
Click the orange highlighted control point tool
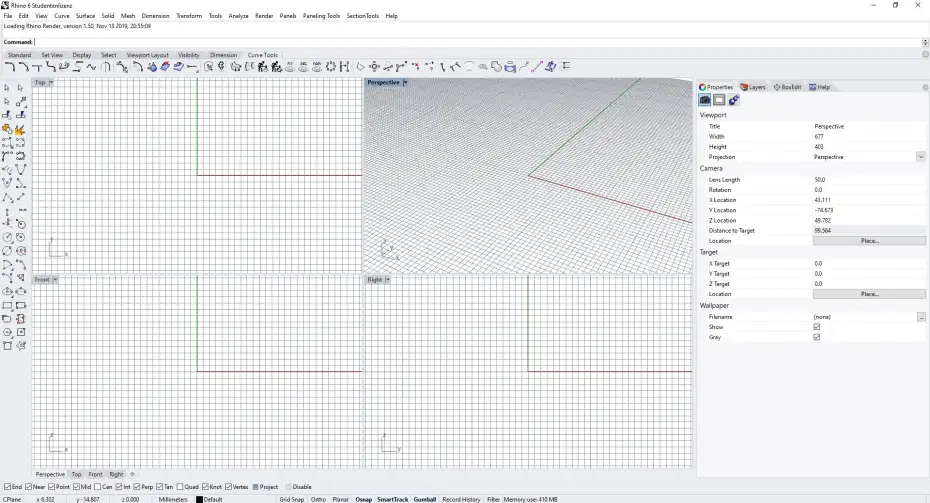[x=20, y=129]
